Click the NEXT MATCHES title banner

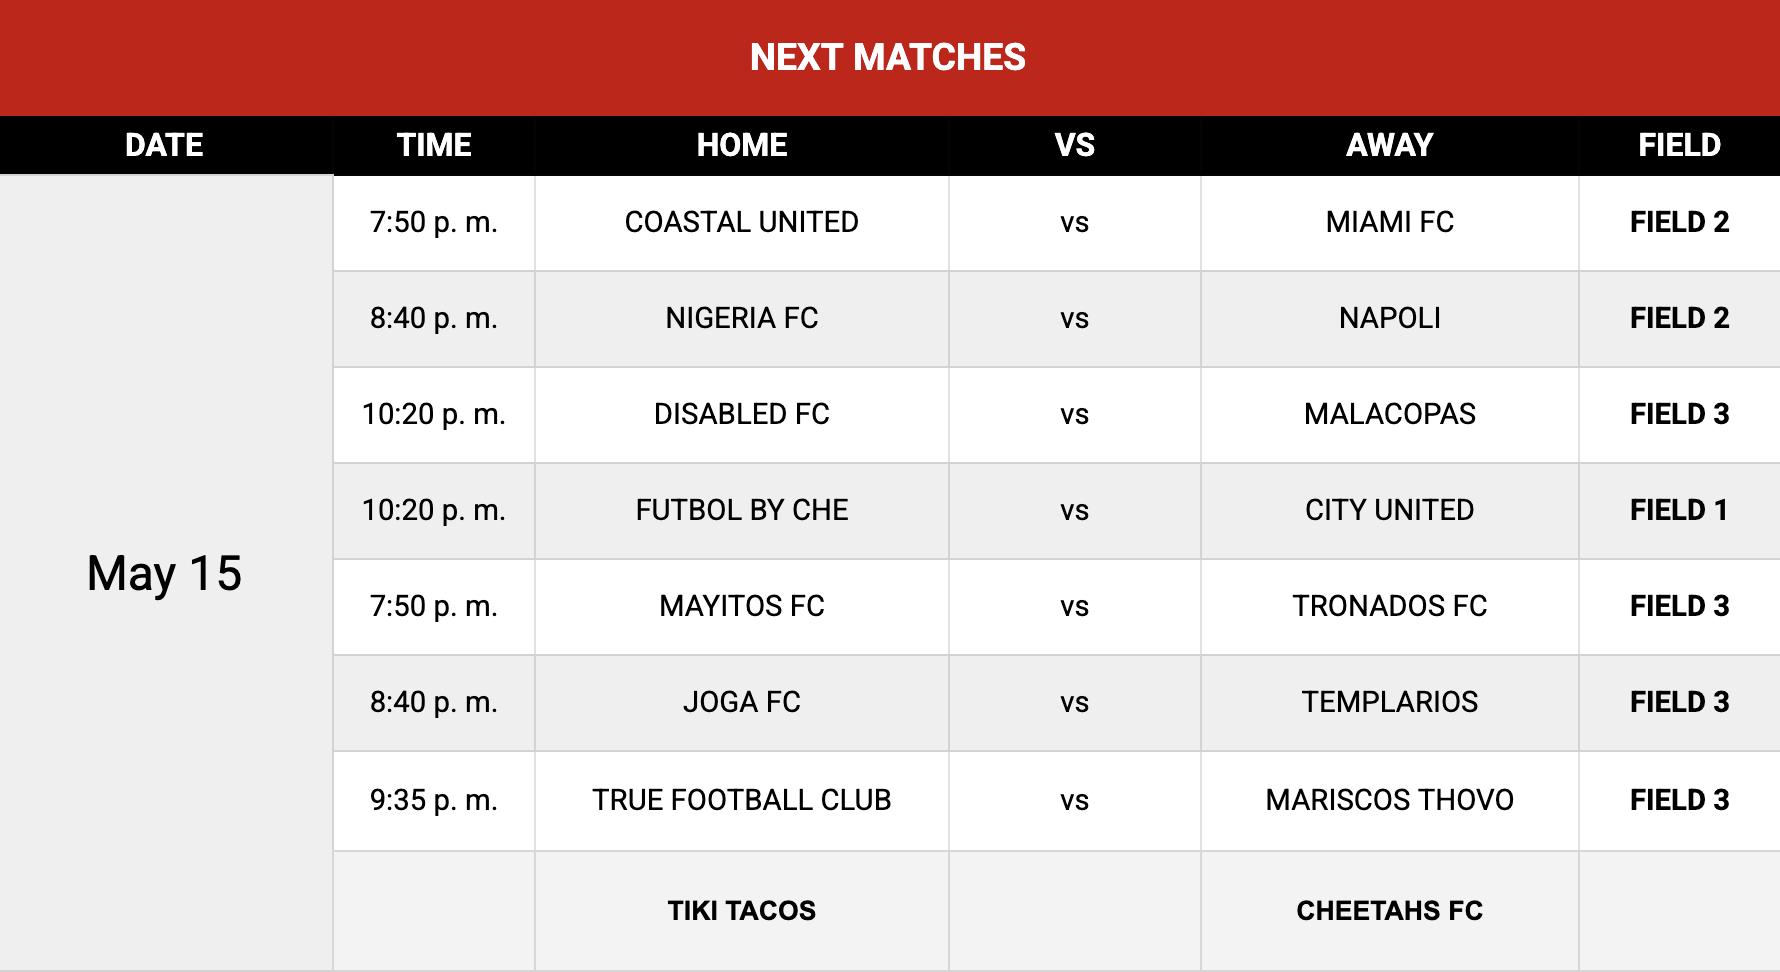(x=889, y=57)
